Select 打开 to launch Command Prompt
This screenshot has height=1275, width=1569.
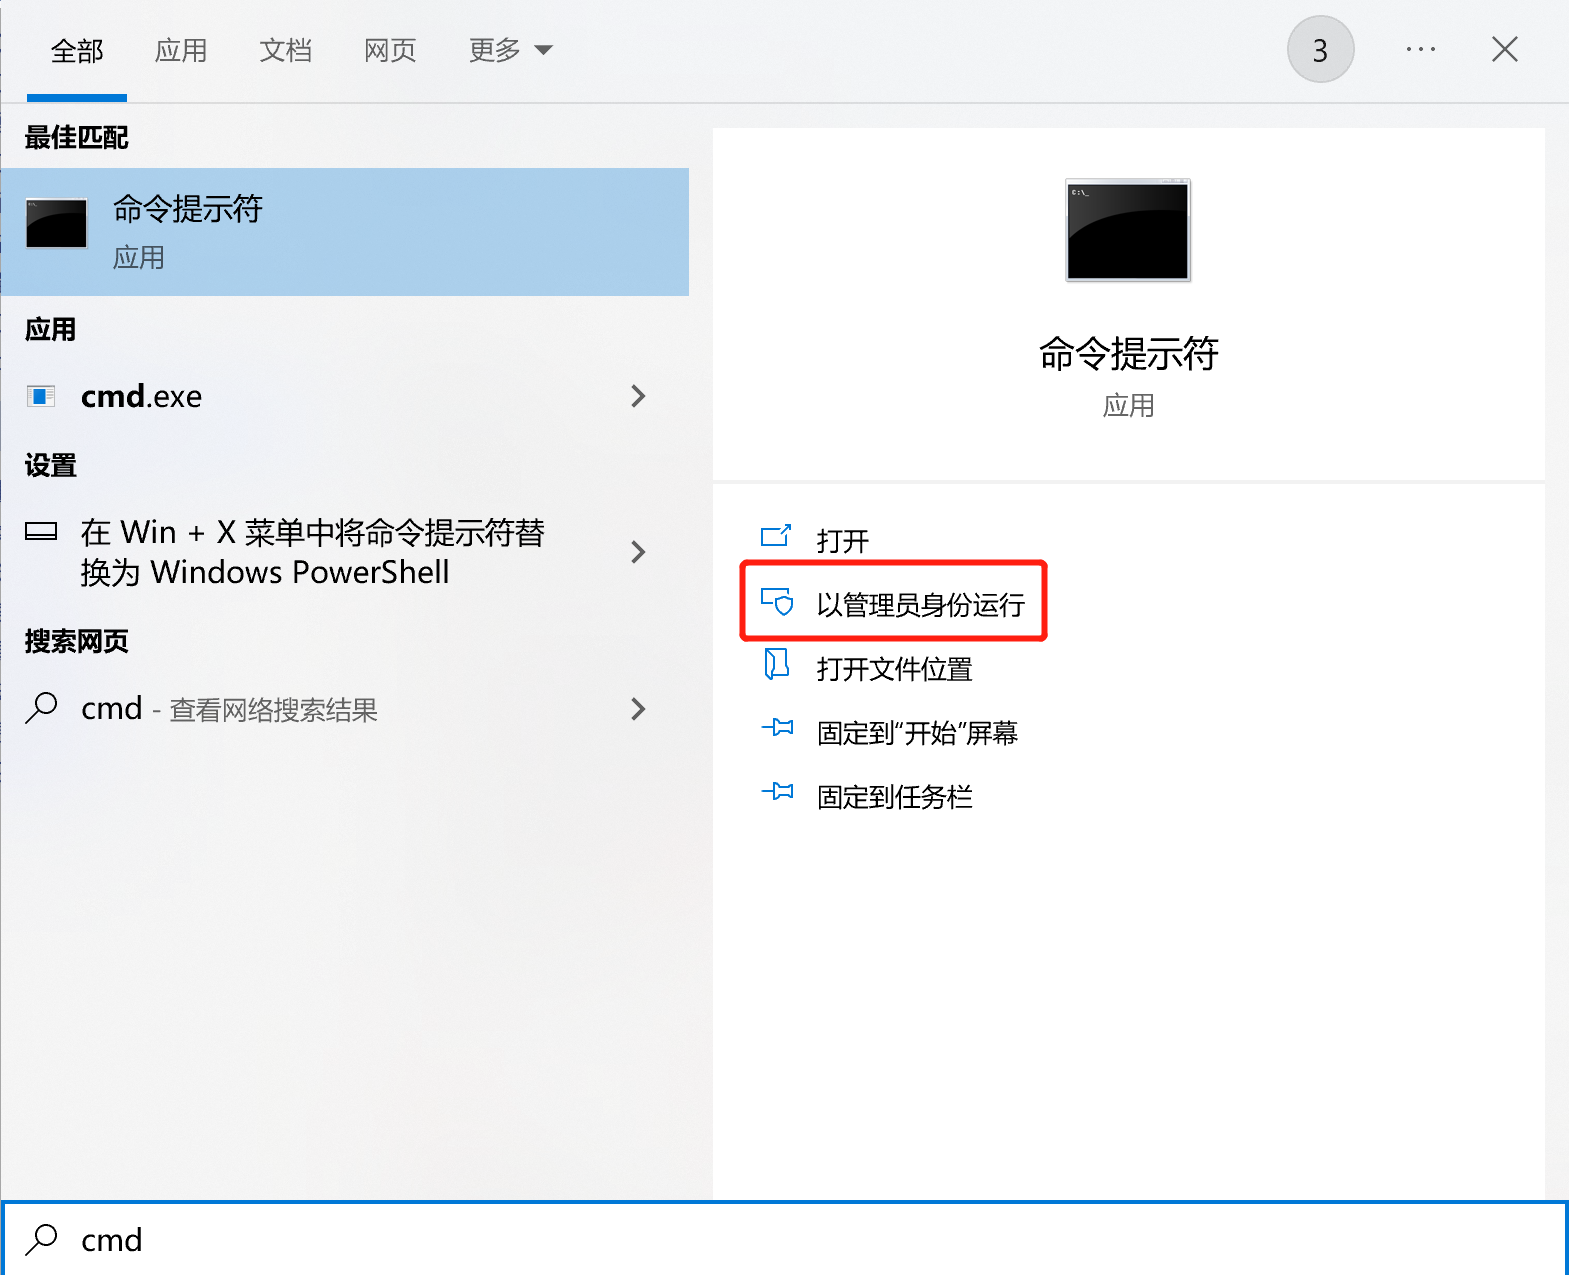coord(843,541)
